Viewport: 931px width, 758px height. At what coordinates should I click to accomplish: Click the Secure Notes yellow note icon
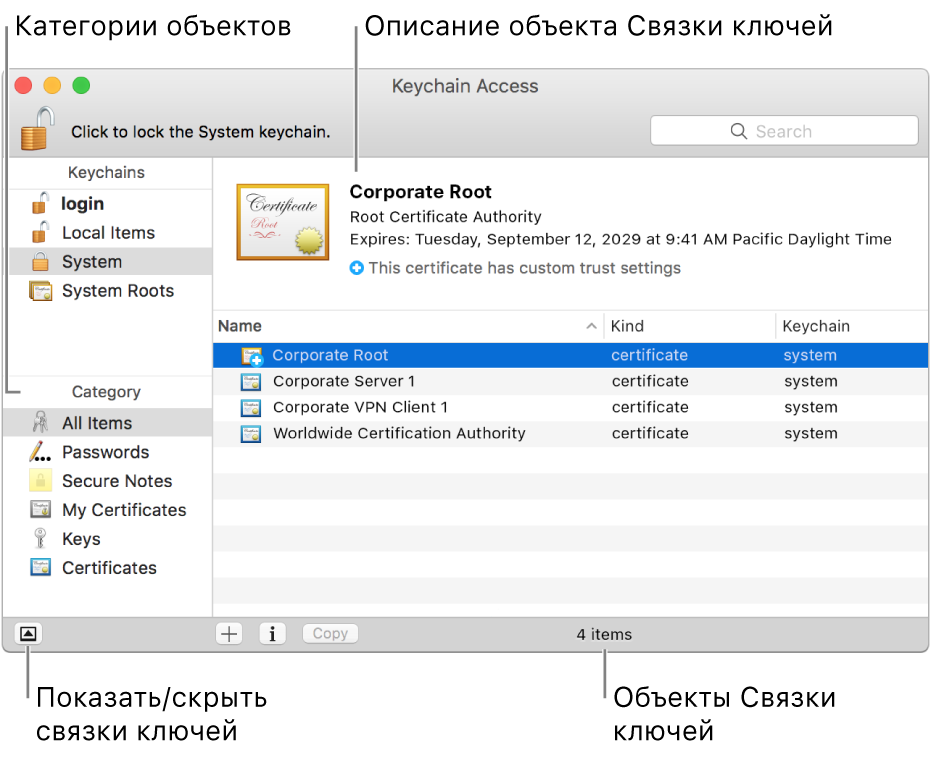tap(40, 481)
